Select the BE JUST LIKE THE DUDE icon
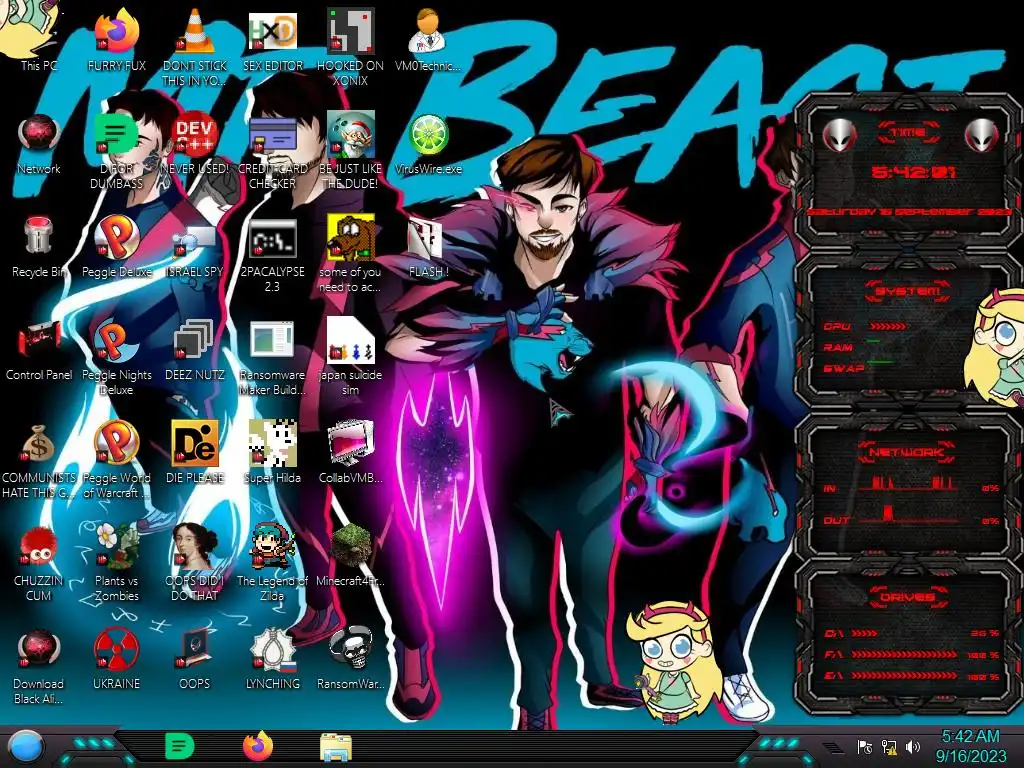This screenshot has width=1024, height=768. pyautogui.click(x=350, y=150)
